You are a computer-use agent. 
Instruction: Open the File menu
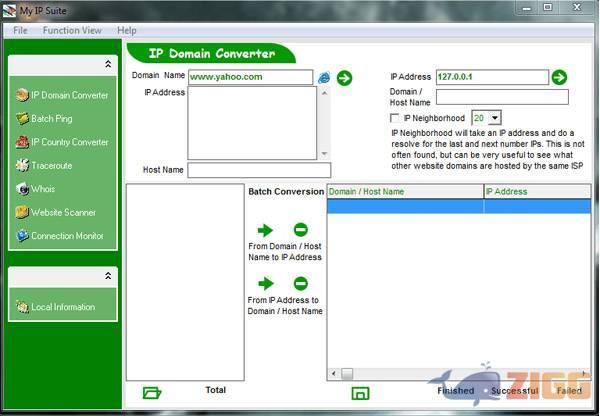point(20,30)
